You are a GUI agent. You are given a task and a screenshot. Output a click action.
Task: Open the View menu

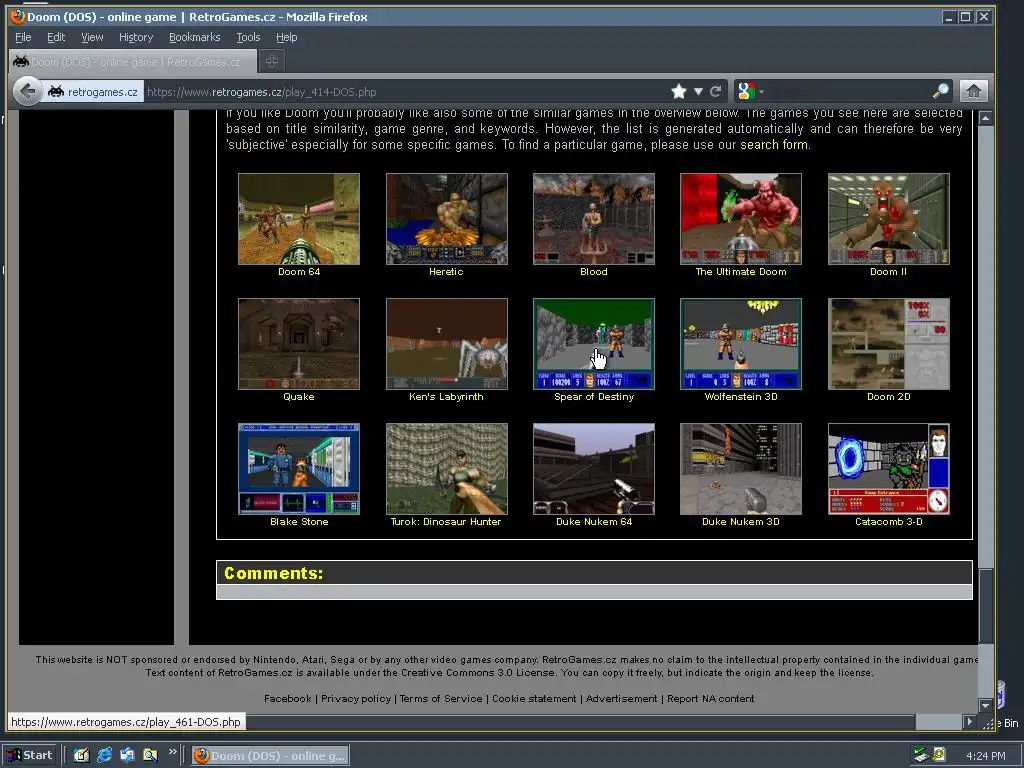pos(92,37)
